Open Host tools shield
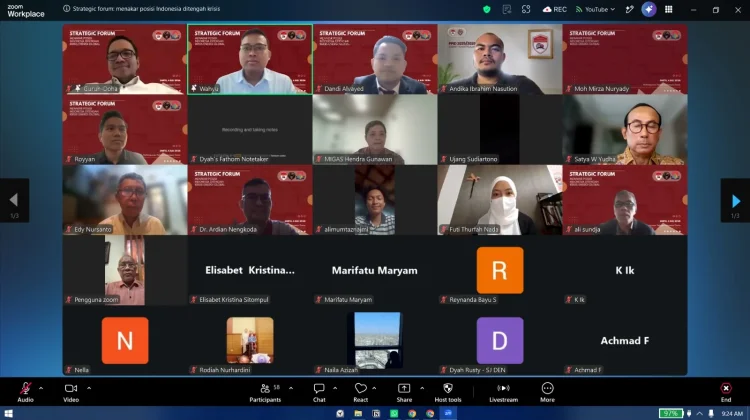 pos(448,393)
